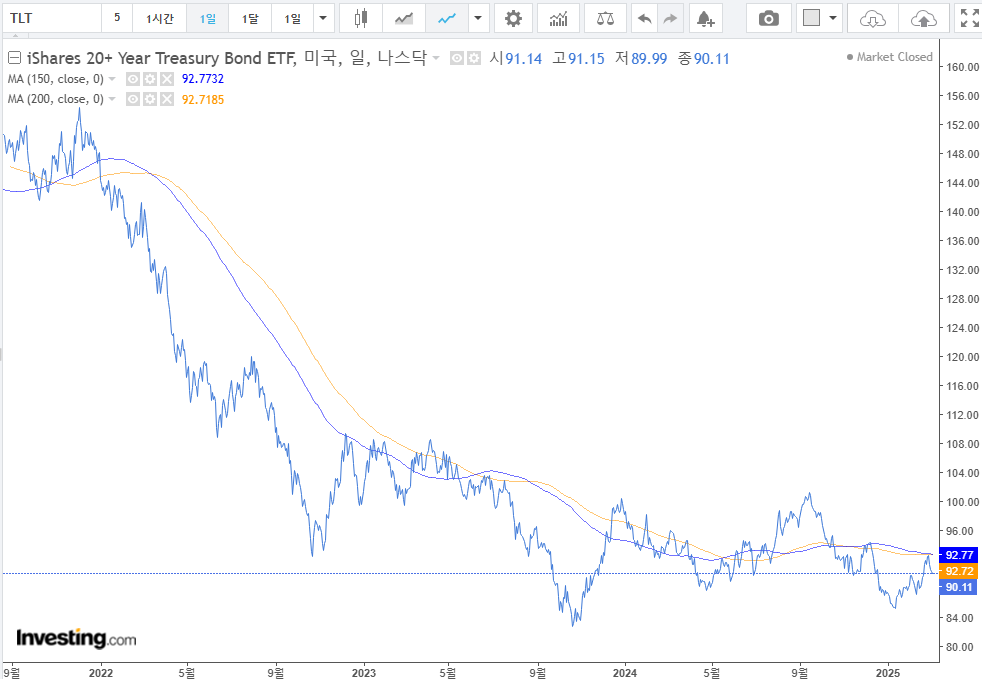
Task: Click the 160.00 price scale label
Action: pos(964,67)
